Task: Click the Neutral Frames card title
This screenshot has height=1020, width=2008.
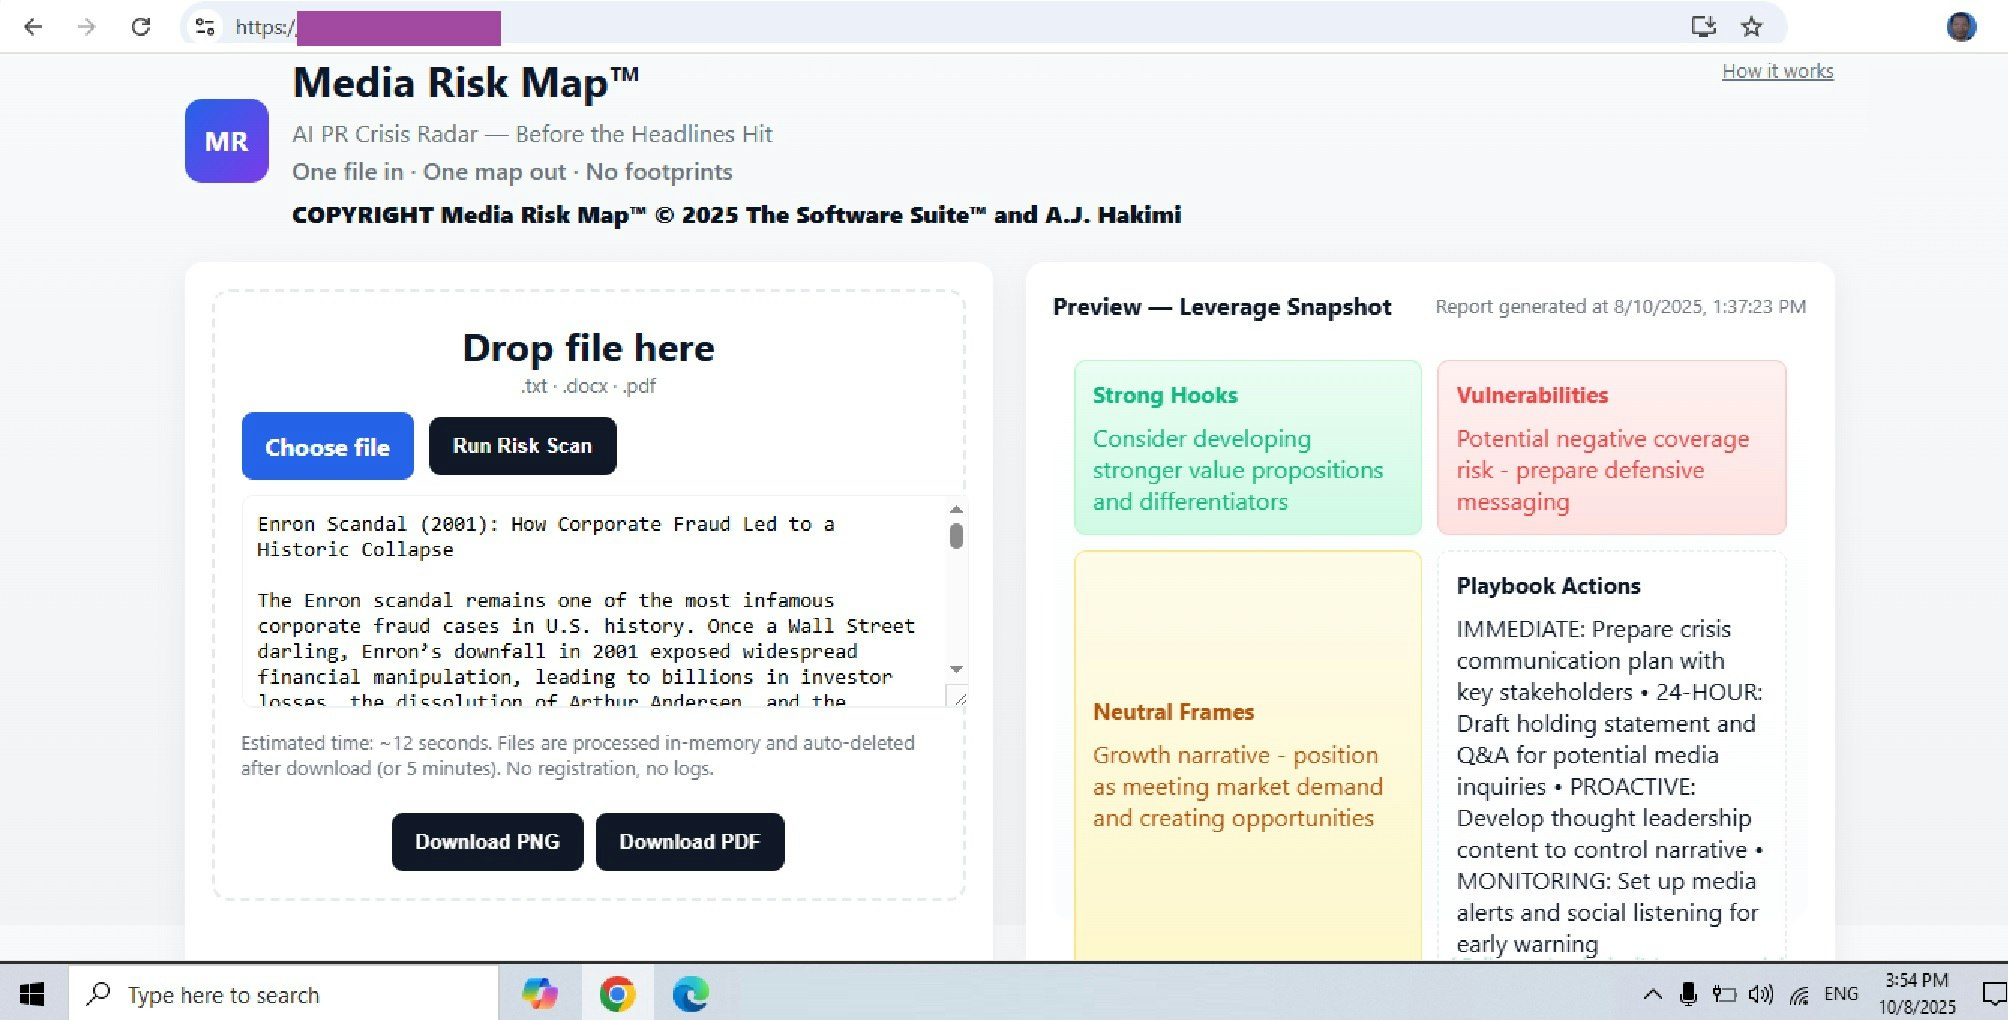Action: pos(1173,712)
